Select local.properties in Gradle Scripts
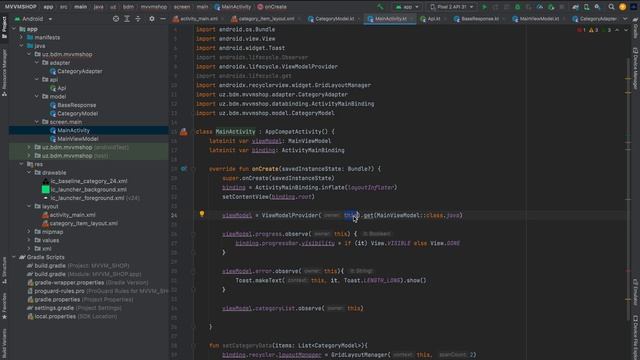Screen dimensions: 640x360 (72, 316)
